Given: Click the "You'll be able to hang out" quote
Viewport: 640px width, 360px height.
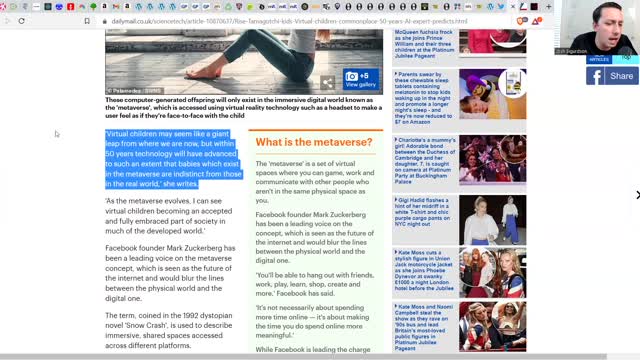Looking at the screenshot, I should tap(315, 284).
